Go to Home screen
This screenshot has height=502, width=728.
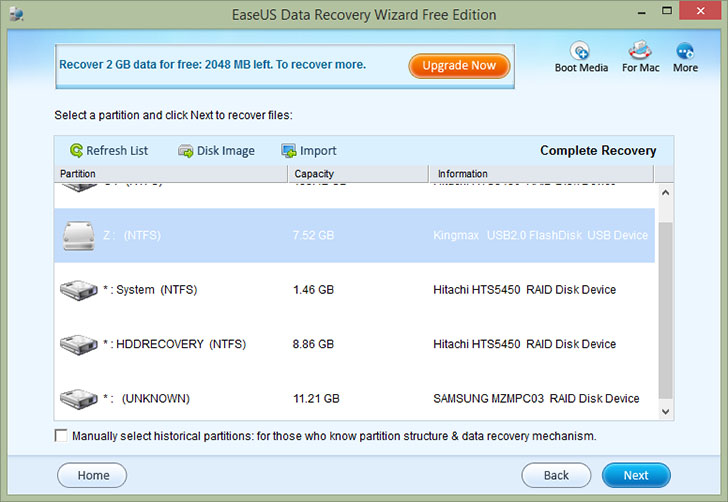click(x=92, y=475)
